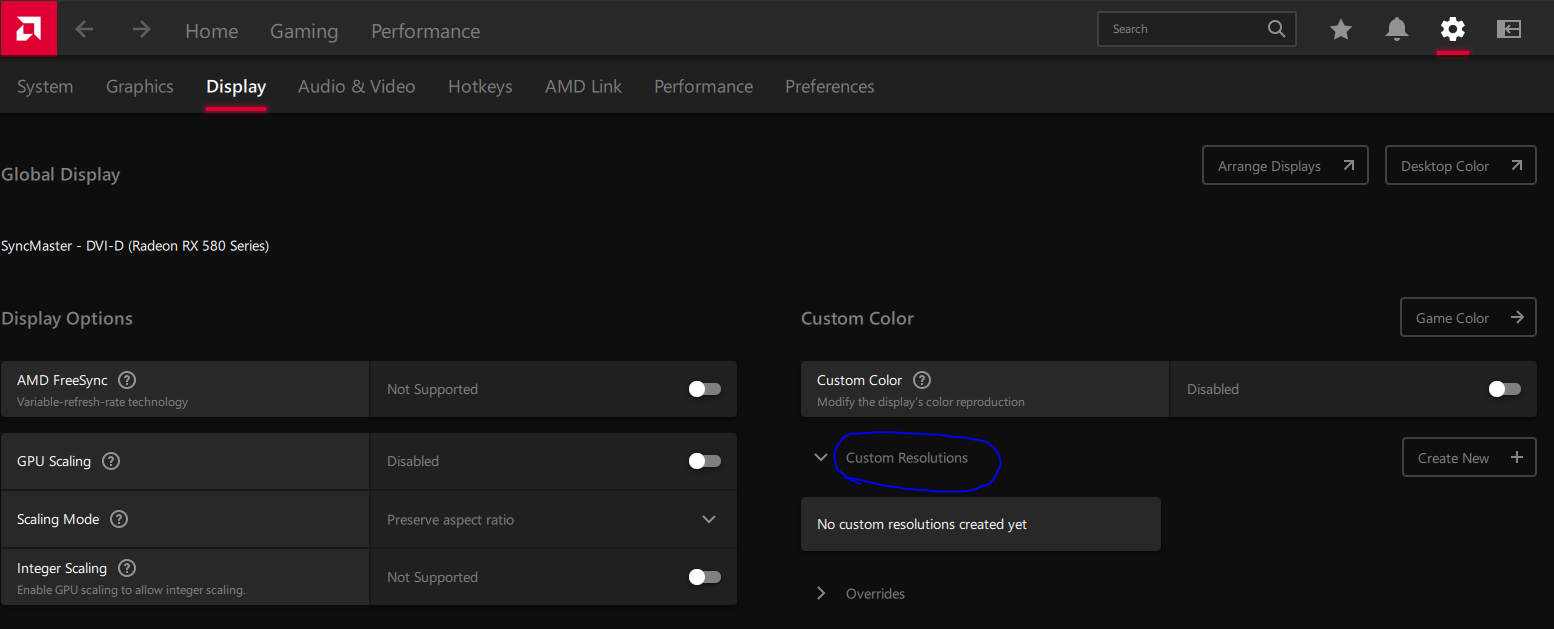Open favorites with the star icon
The image size is (1554, 629).
click(x=1340, y=30)
